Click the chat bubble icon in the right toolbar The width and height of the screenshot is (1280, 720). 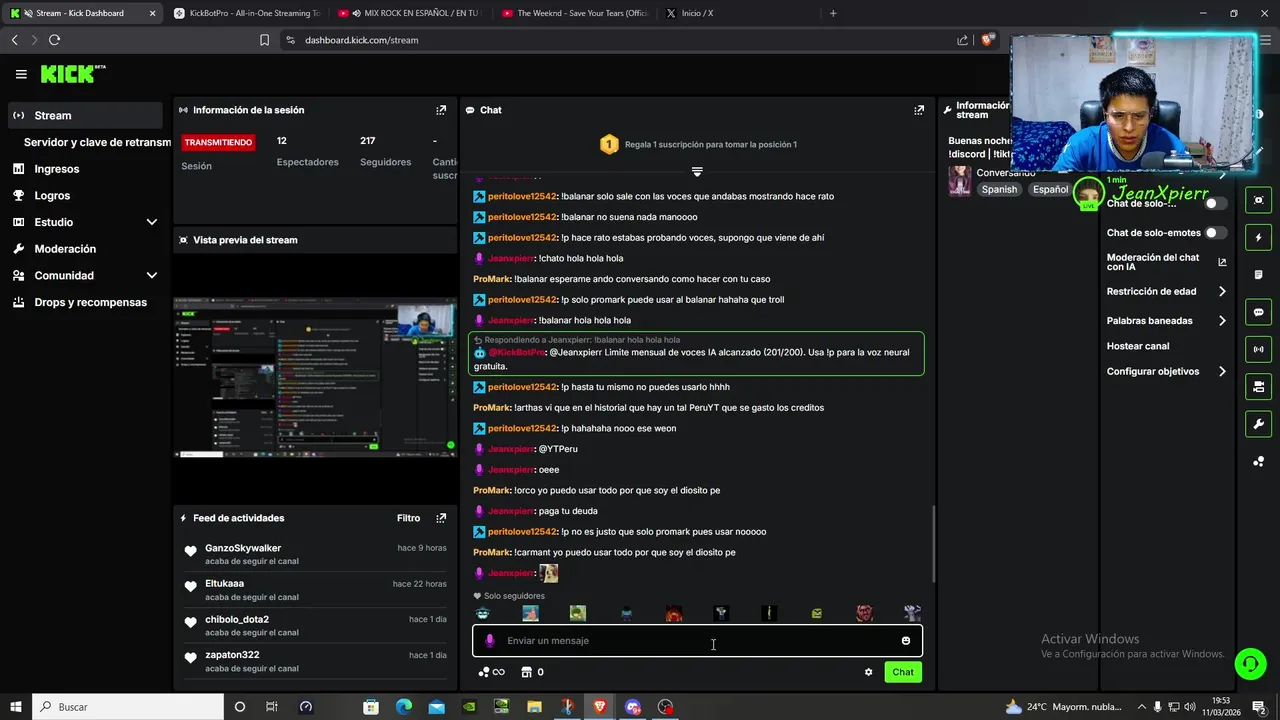coord(1258,312)
